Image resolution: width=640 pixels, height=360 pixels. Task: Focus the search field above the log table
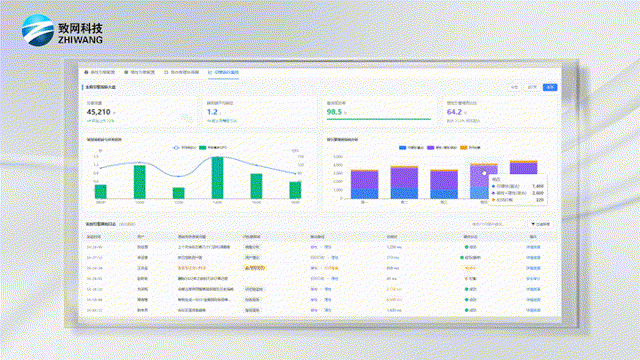[x=497, y=224]
